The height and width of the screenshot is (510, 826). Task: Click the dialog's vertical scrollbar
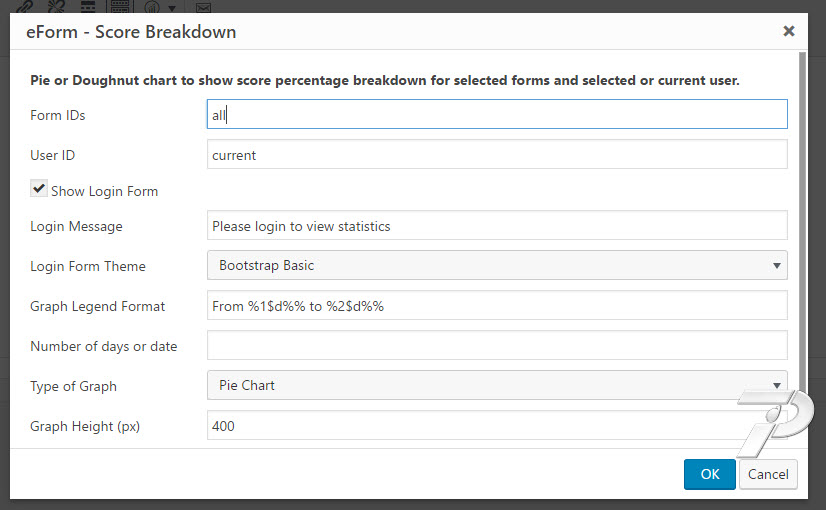pos(802,221)
